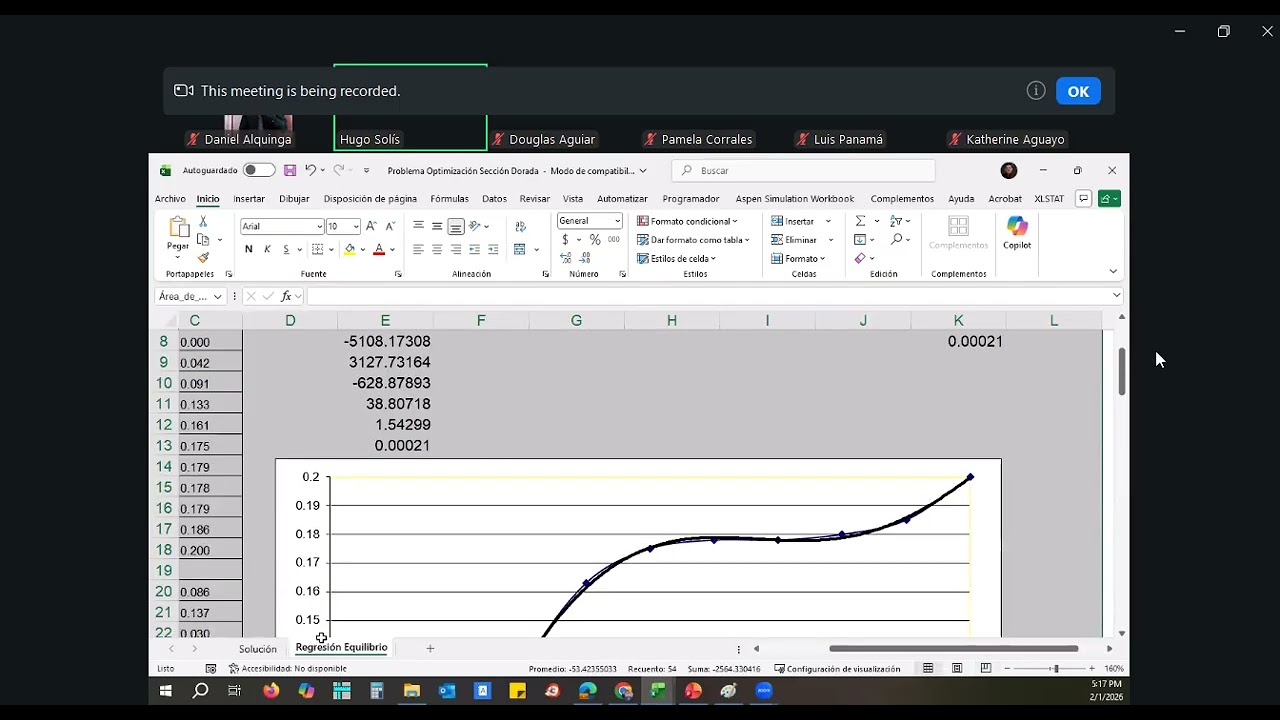The width and height of the screenshot is (1280, 720).
Task: Open Dar formato como tabla dropdown
Action: pos(693,240)
